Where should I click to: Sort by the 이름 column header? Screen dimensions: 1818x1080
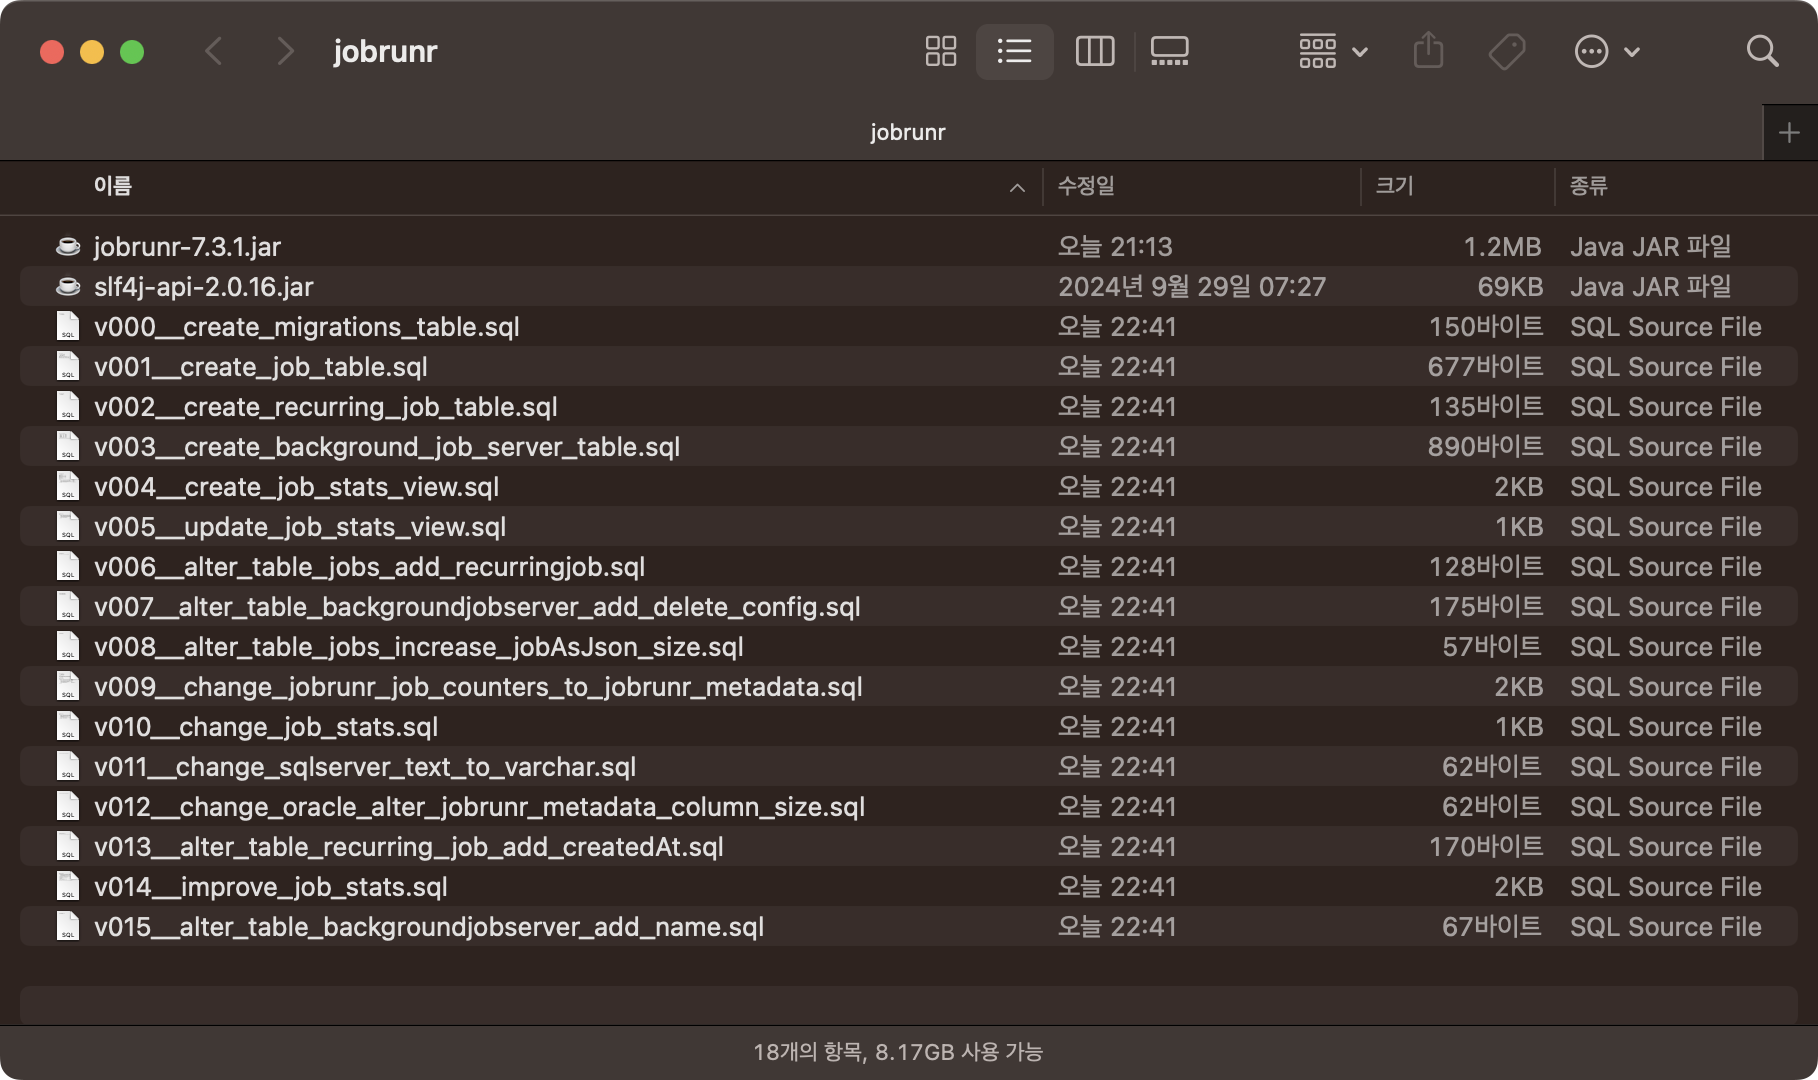coord(112,186)
